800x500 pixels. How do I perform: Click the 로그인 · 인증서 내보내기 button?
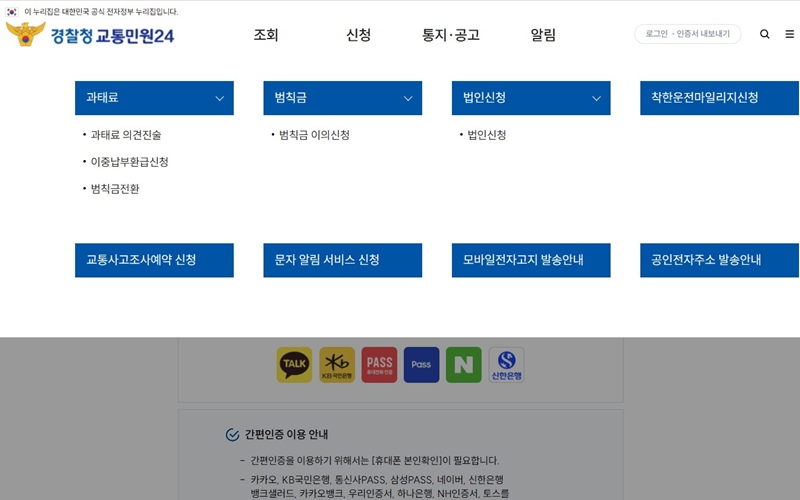click(x=687, y=34)
